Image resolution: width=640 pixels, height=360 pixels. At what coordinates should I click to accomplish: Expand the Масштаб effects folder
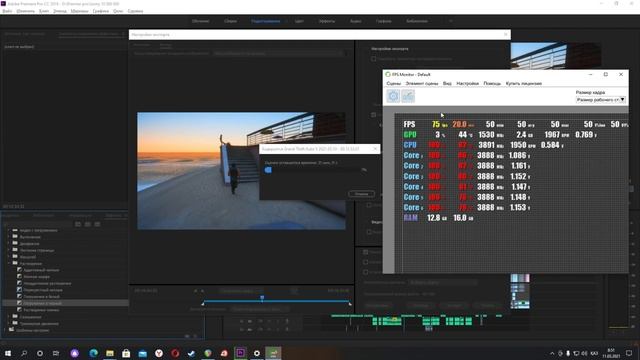9,257
